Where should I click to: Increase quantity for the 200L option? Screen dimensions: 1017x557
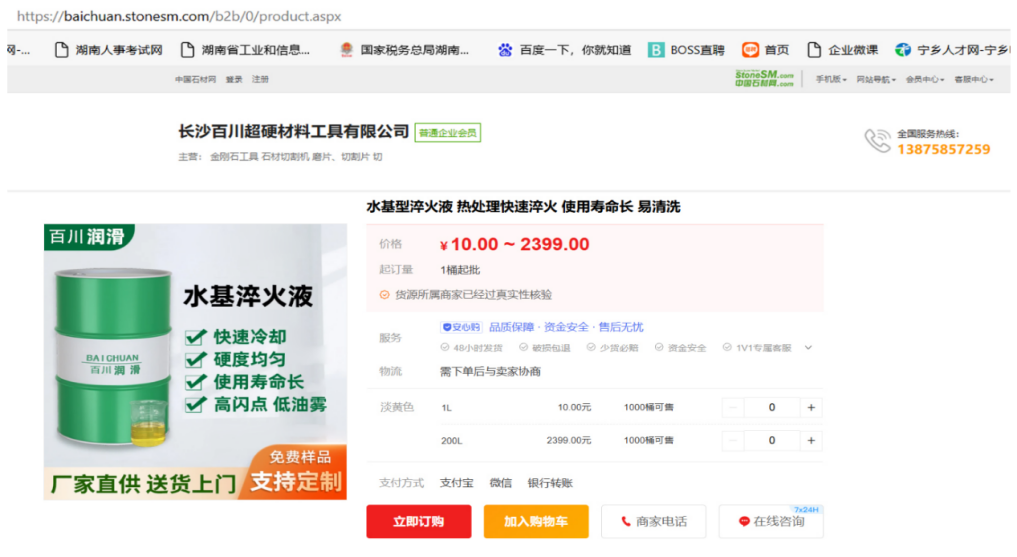click(810, 441)
